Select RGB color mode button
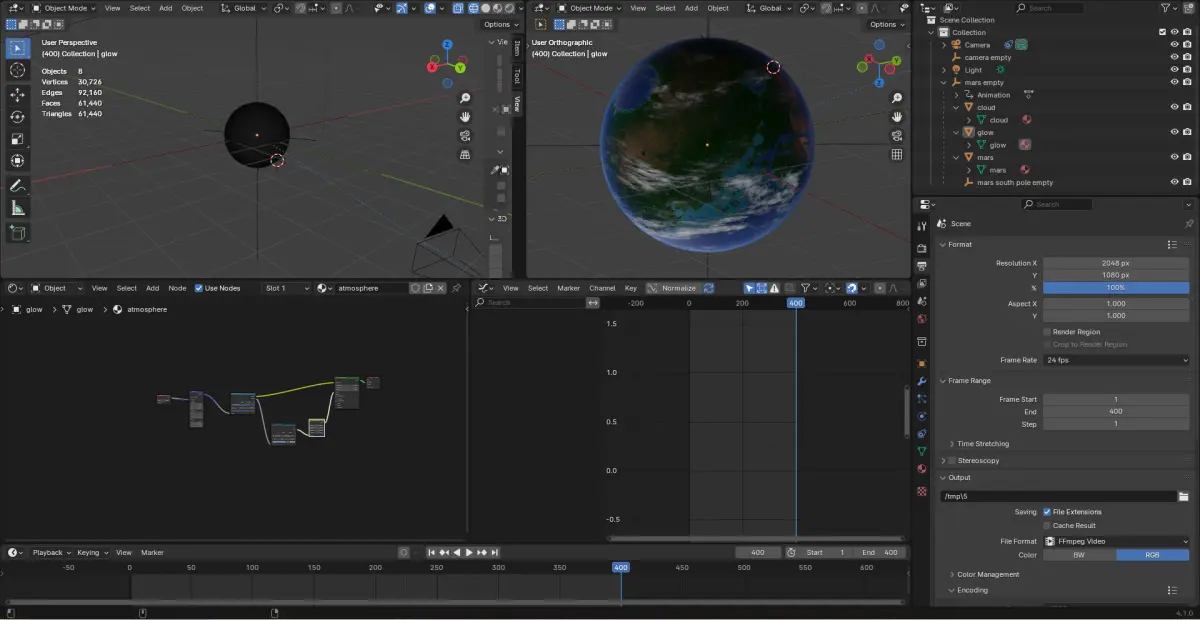1200x620 pixels. coord(1153,554)
